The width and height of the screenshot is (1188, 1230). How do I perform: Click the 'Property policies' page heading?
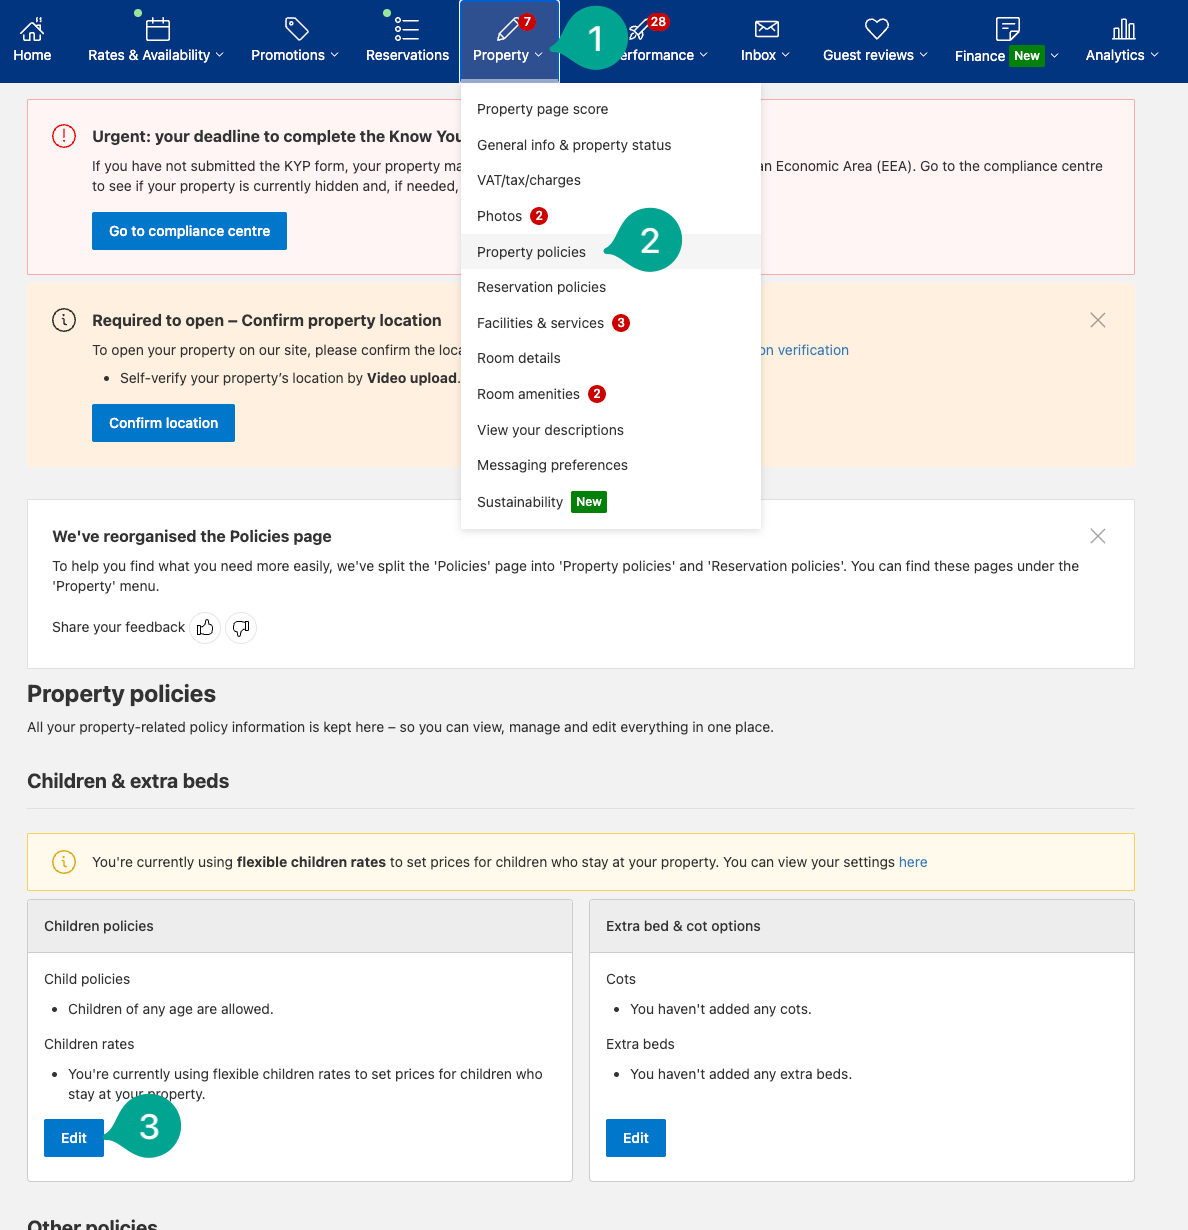121,694
